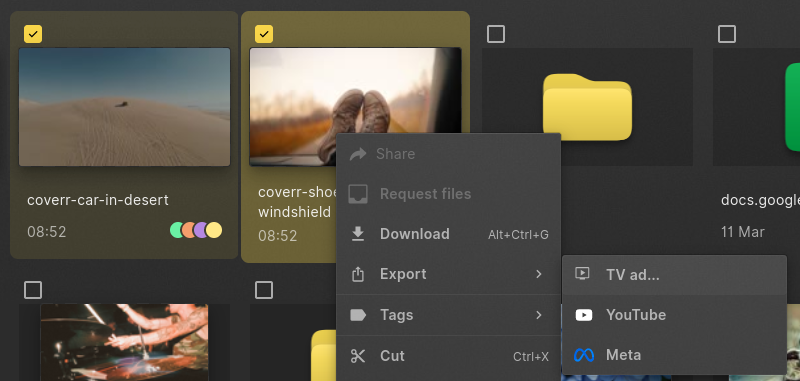Expand the Tags submenu arrow
The image size is (800, 381).
pos(538,315)
